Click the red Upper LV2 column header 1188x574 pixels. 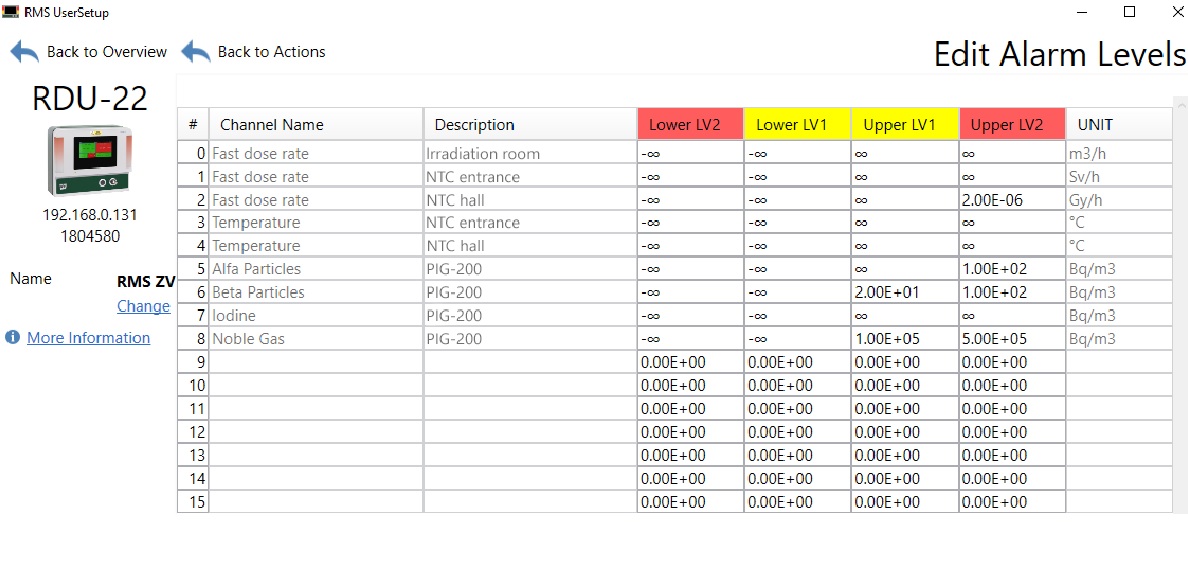(1011, 125)
